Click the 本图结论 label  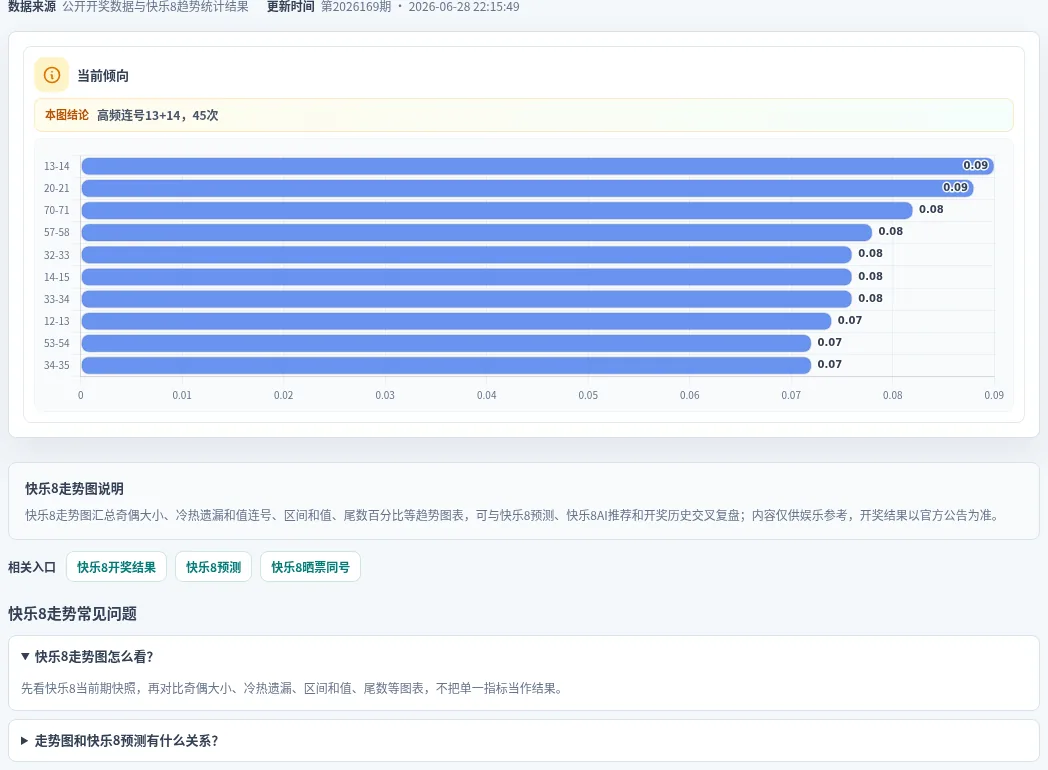(x=66, y=115)
